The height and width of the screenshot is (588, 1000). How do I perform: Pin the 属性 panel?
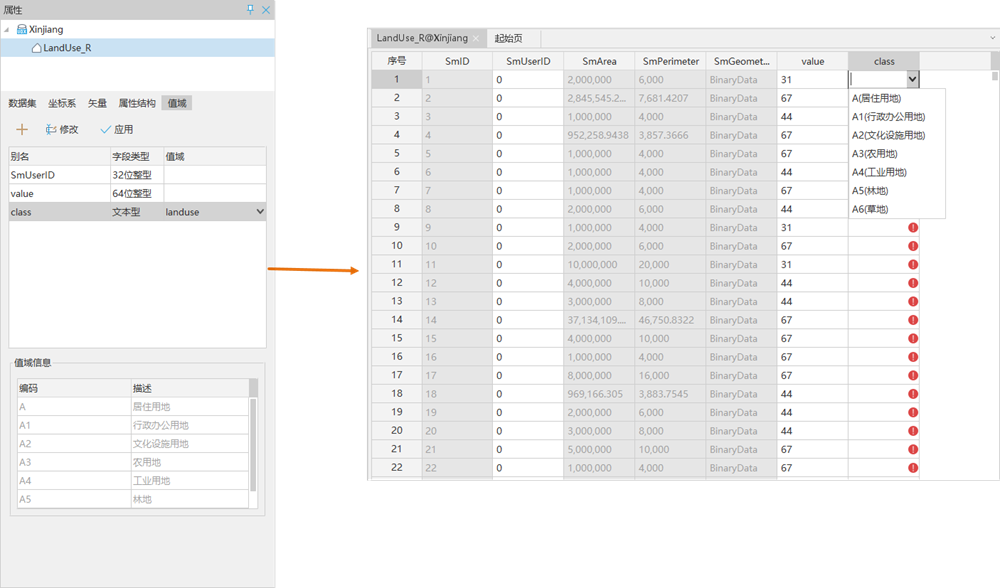click(250, 9)
